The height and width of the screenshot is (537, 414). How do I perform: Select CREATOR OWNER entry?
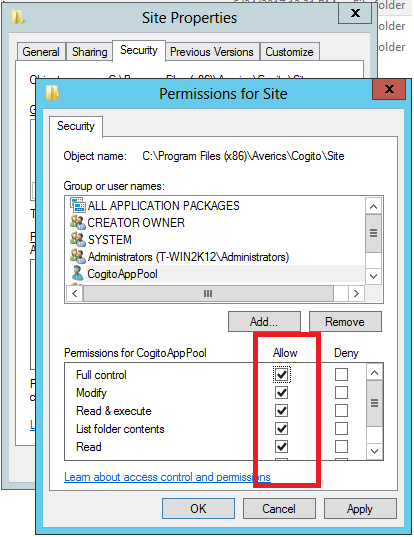[136, 223]
